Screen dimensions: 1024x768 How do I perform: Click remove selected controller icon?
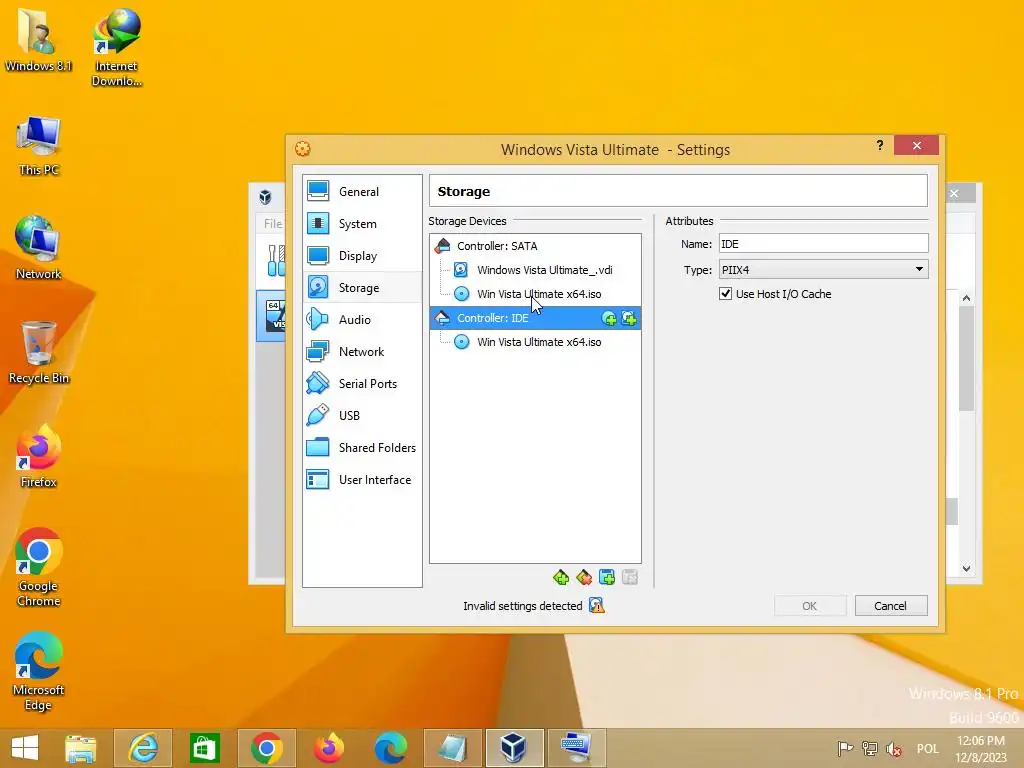[x=584, y=577]
